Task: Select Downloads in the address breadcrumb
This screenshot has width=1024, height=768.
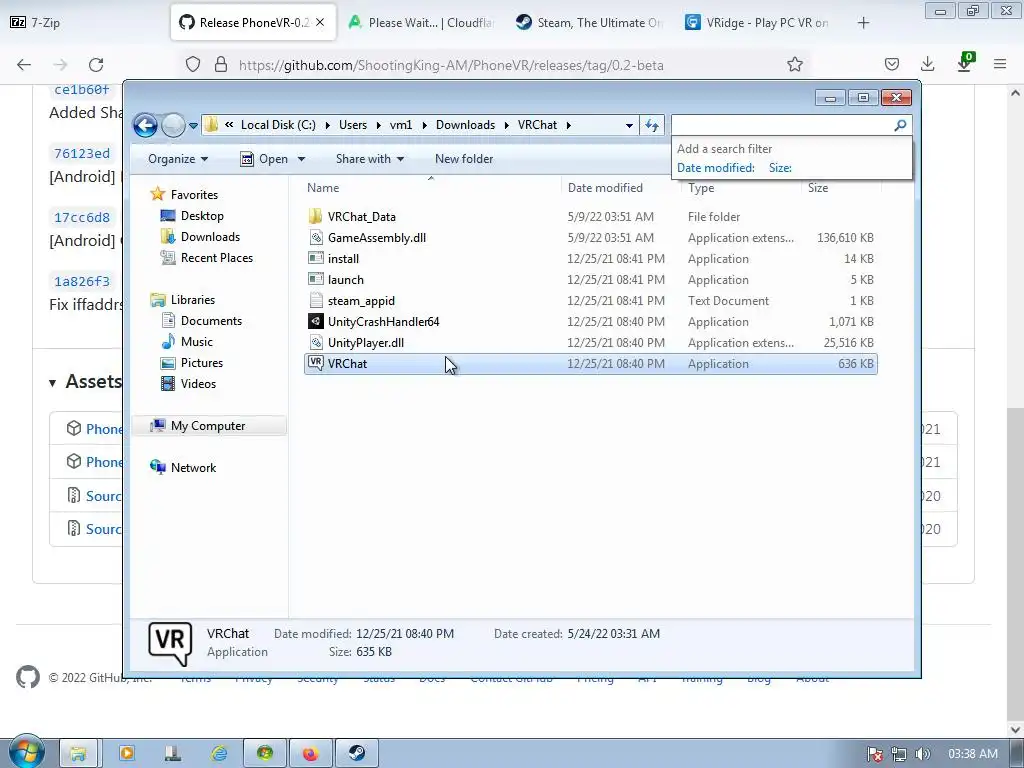Action: click(x=465, y=125)
